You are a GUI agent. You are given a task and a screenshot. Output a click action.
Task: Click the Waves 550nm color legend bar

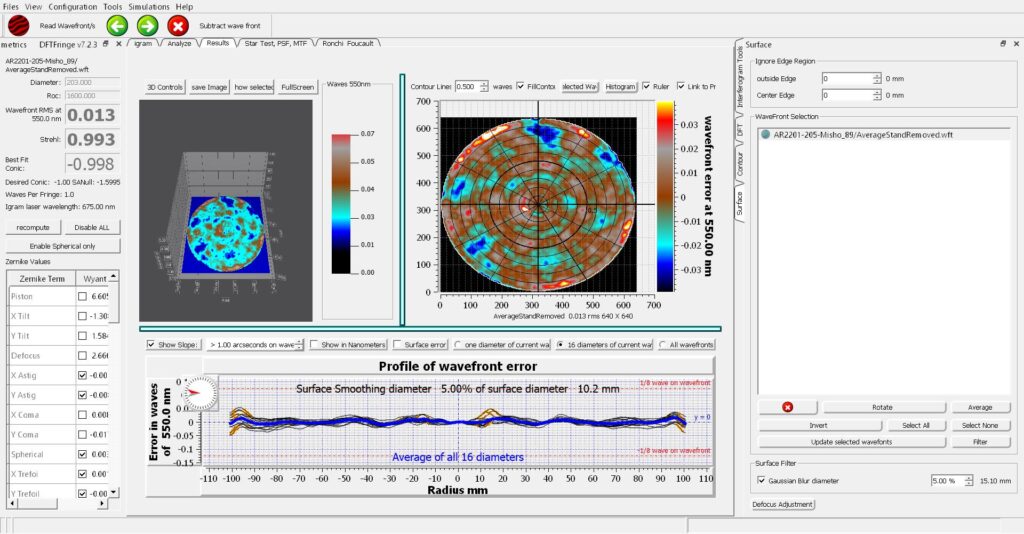[x=342, y=204]
